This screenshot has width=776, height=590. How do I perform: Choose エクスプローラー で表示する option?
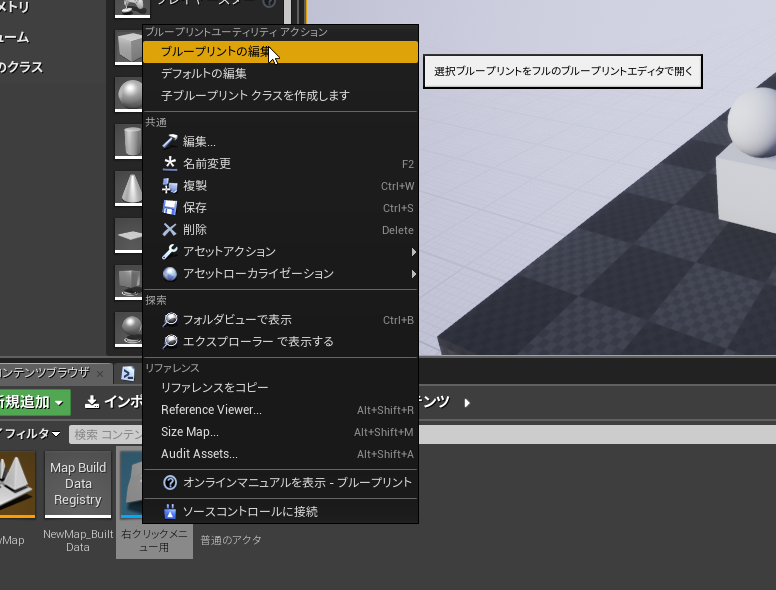tap(280, 342)
